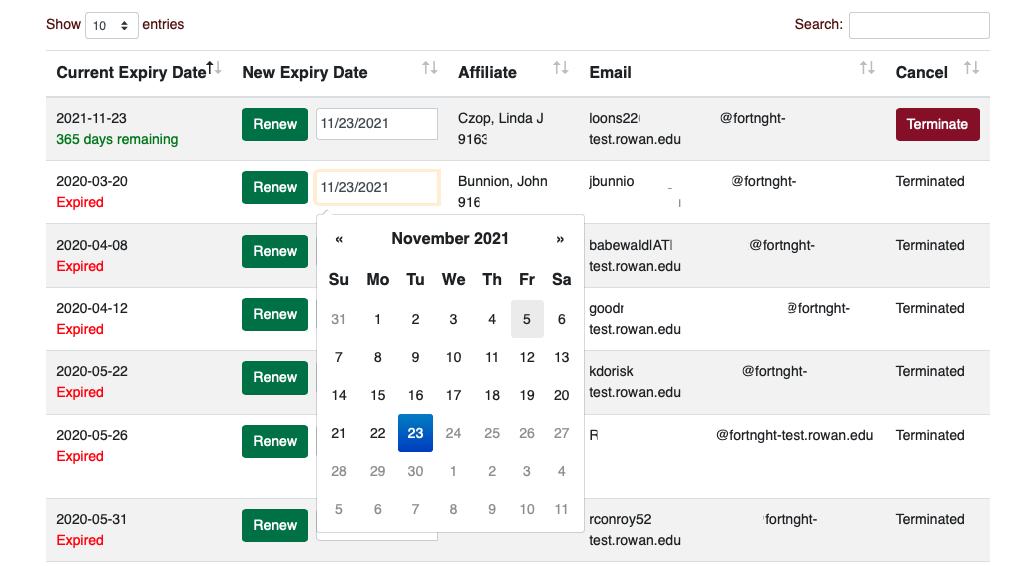1034x566 pixels.
Task: Click sort arrows beside Cancel header
Action: coord(971,68)
